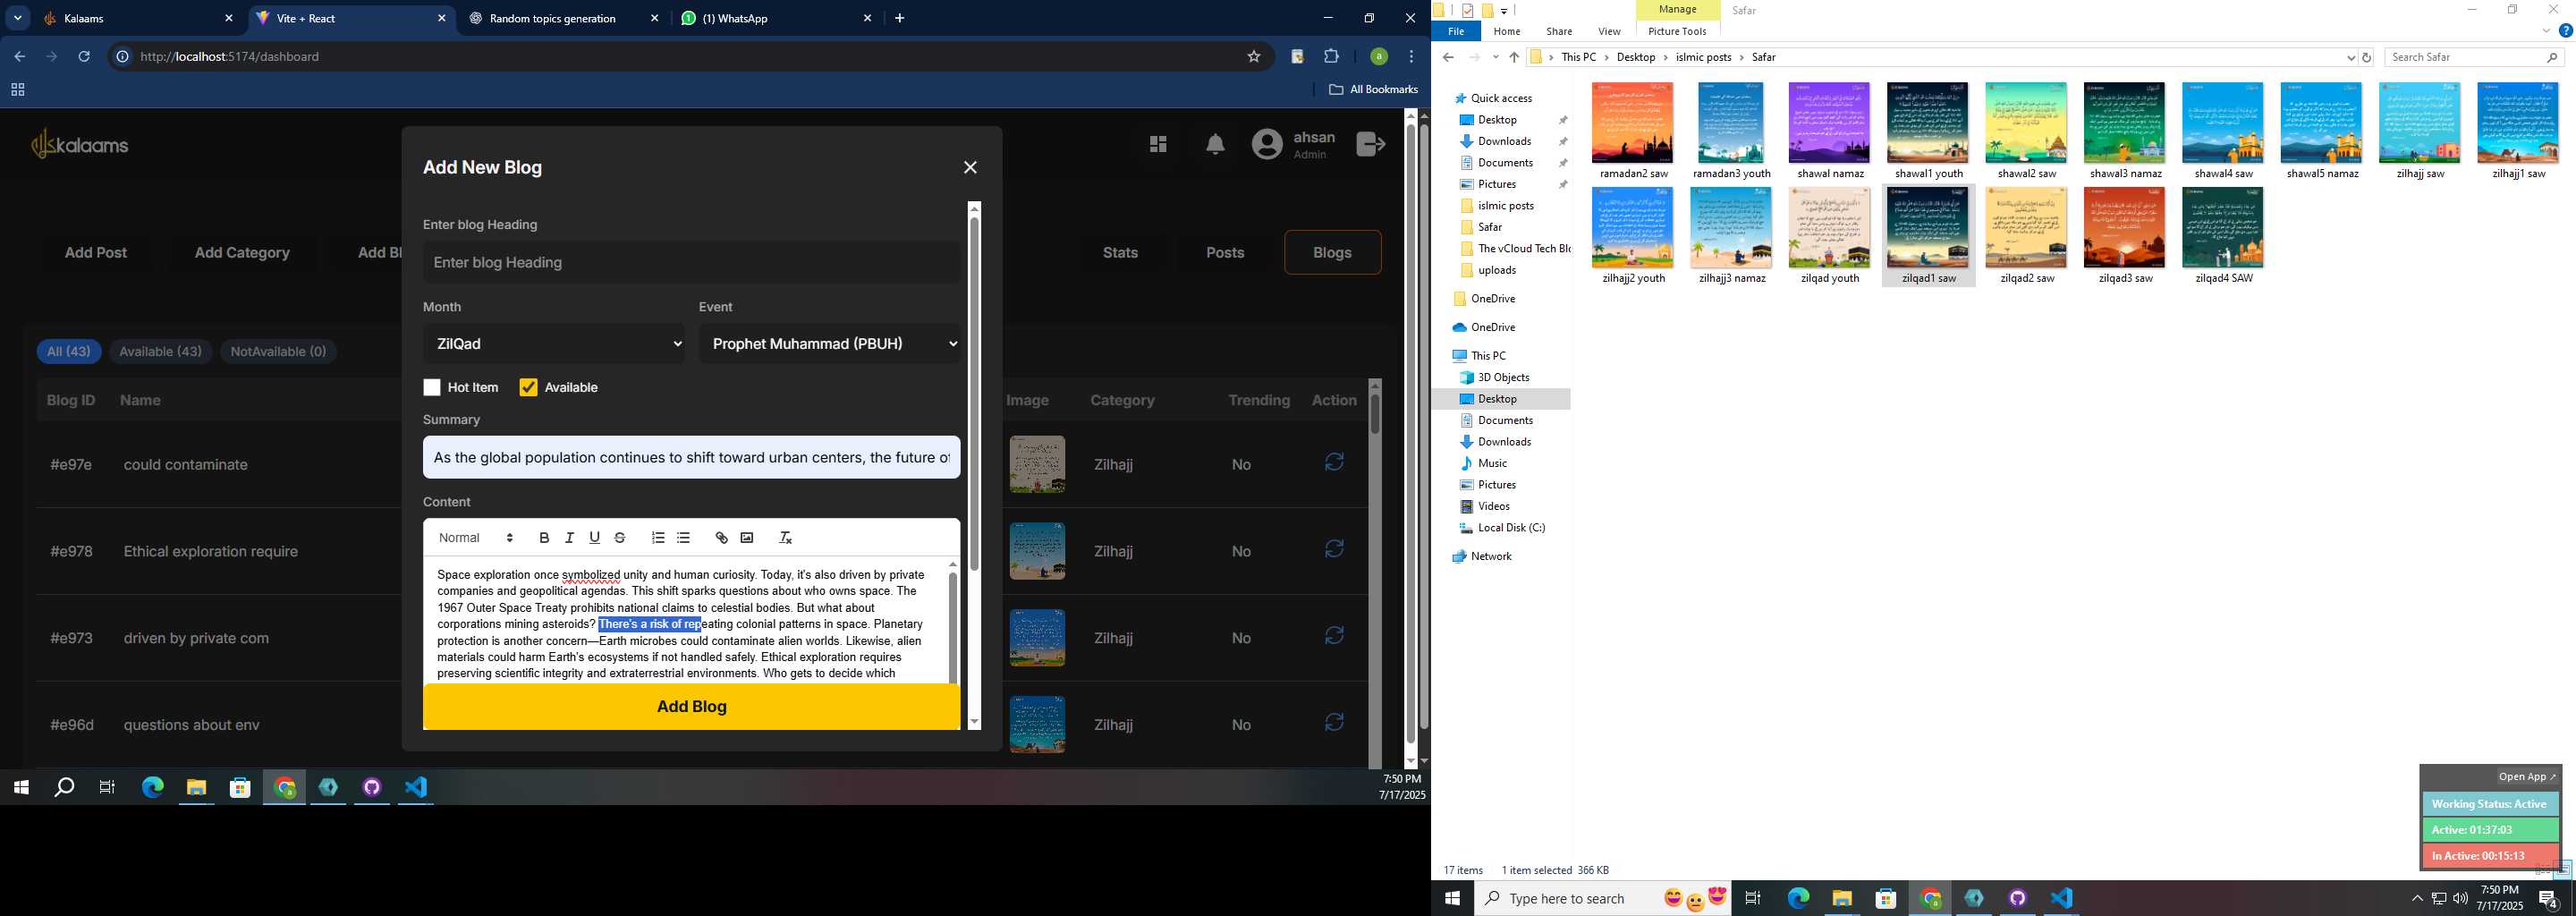Refresh action for the #e978 blog row
2576x916 pixels.
(1334, 549)
